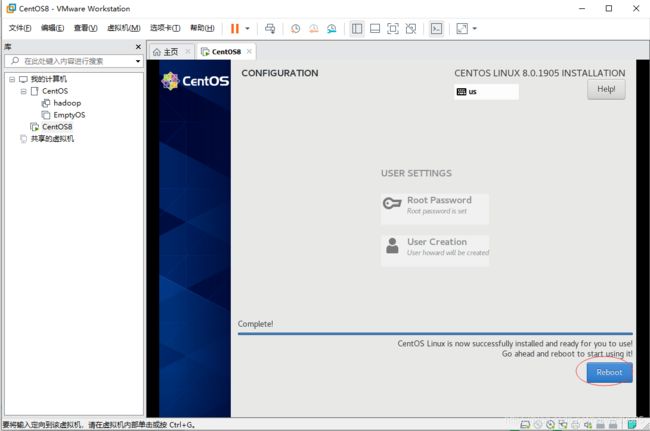
Task: Open the User Creation setting
Action: (x=435, y=251)
